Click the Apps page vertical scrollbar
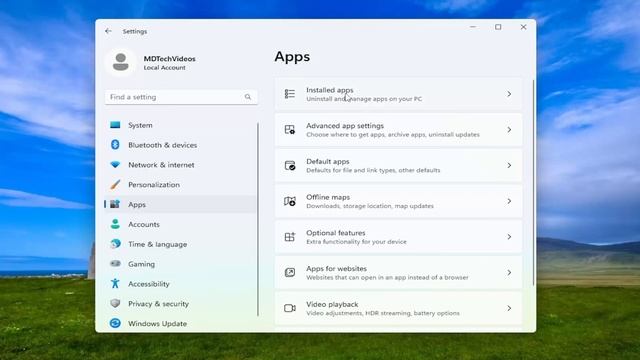This screenshot has height=360, width=640. pyautogui.click(x=533, y=183)
